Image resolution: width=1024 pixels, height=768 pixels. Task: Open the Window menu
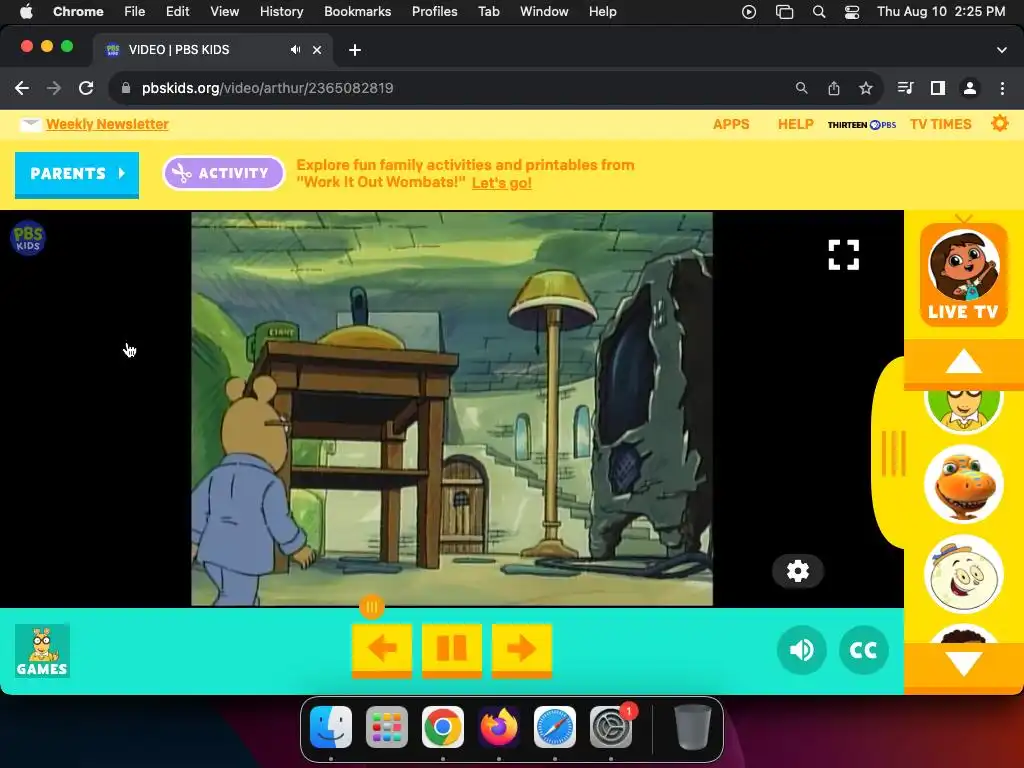tap(544, 12)
